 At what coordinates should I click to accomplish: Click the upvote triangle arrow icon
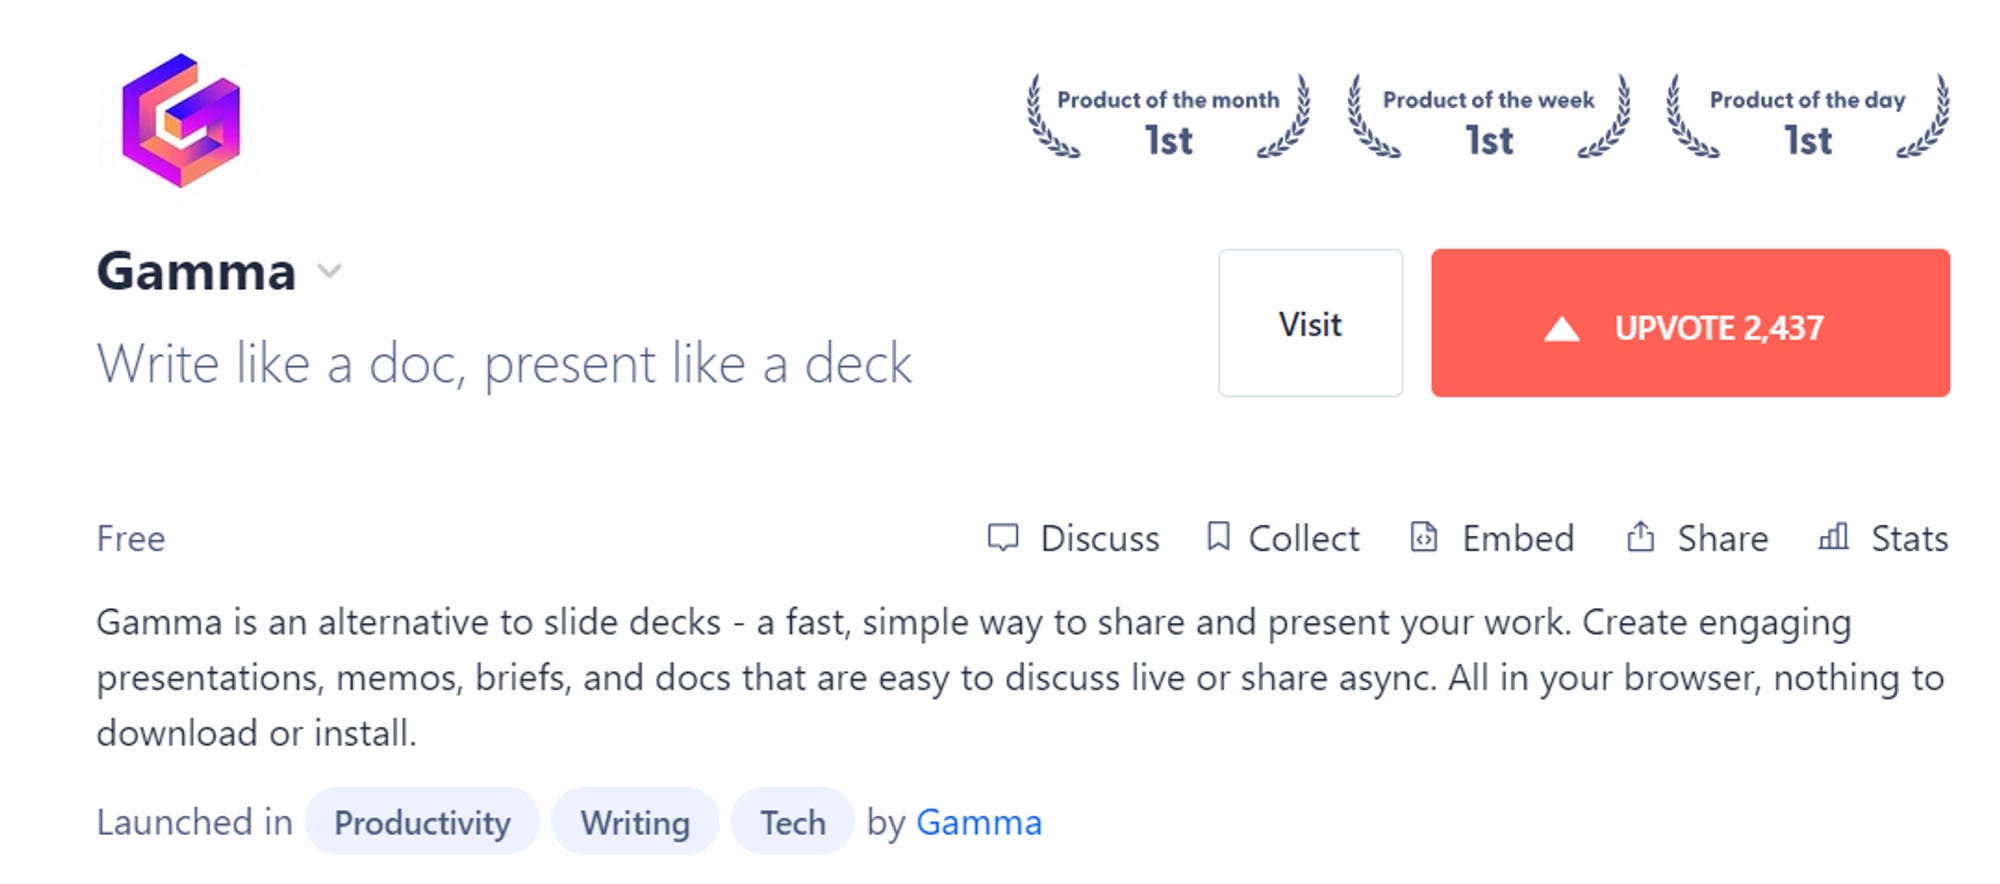click(1561, 329)
